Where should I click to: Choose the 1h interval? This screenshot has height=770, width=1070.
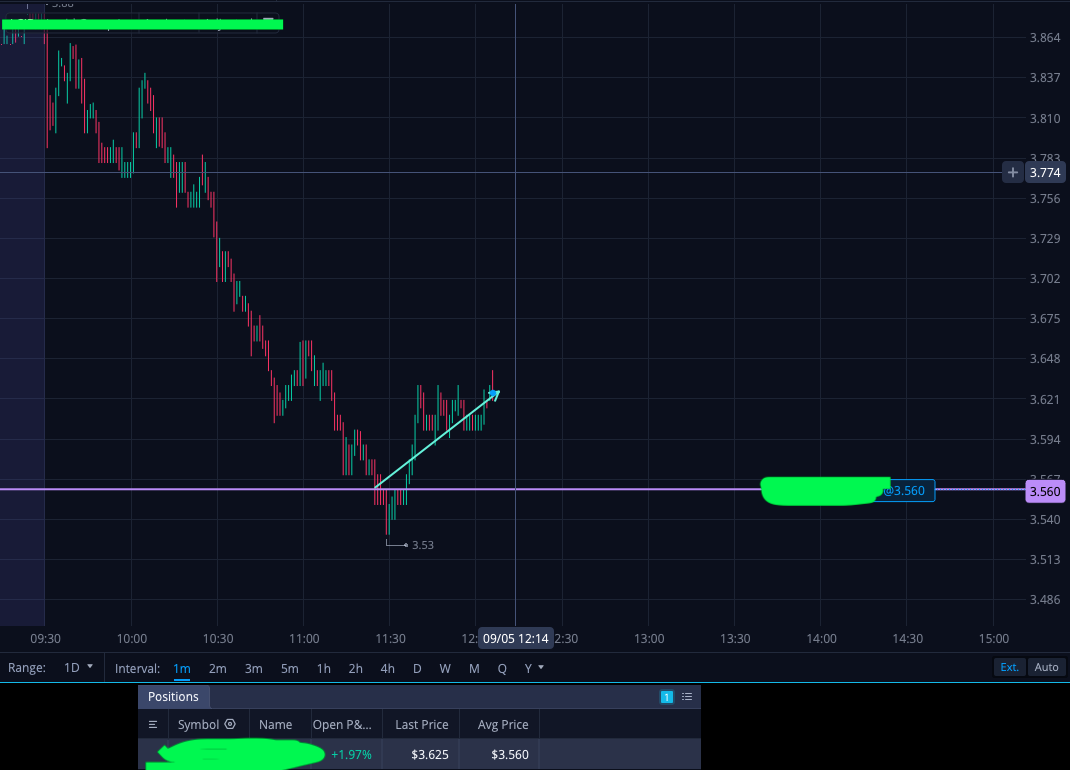pos(323,669)
